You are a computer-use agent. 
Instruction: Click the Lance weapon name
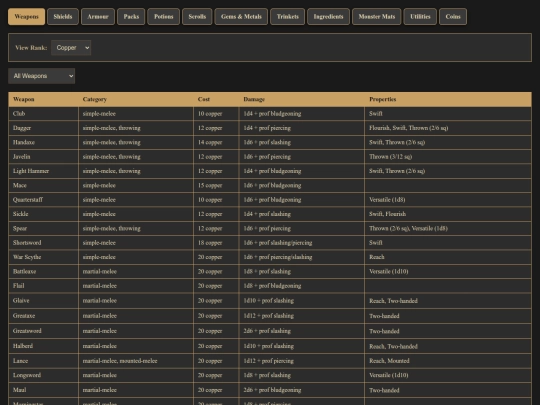point(20,361)
